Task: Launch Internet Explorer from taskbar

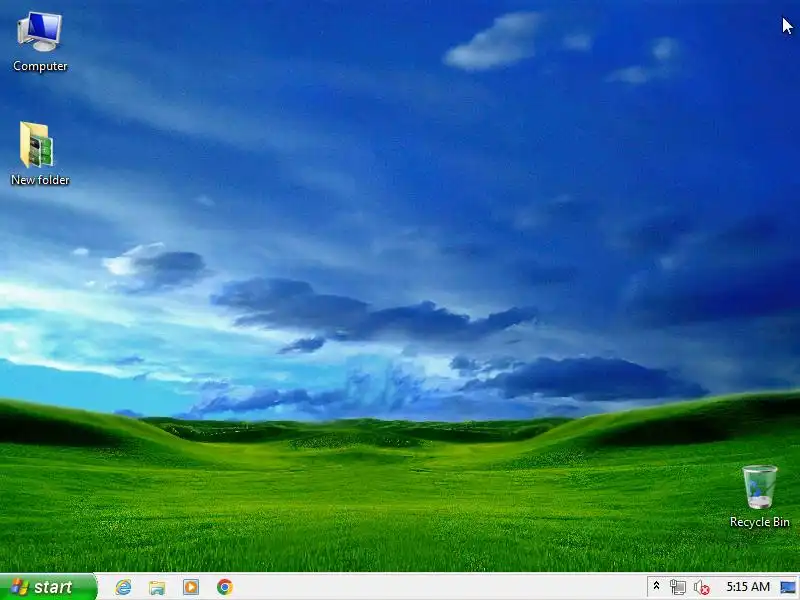Action: [123, 587]
